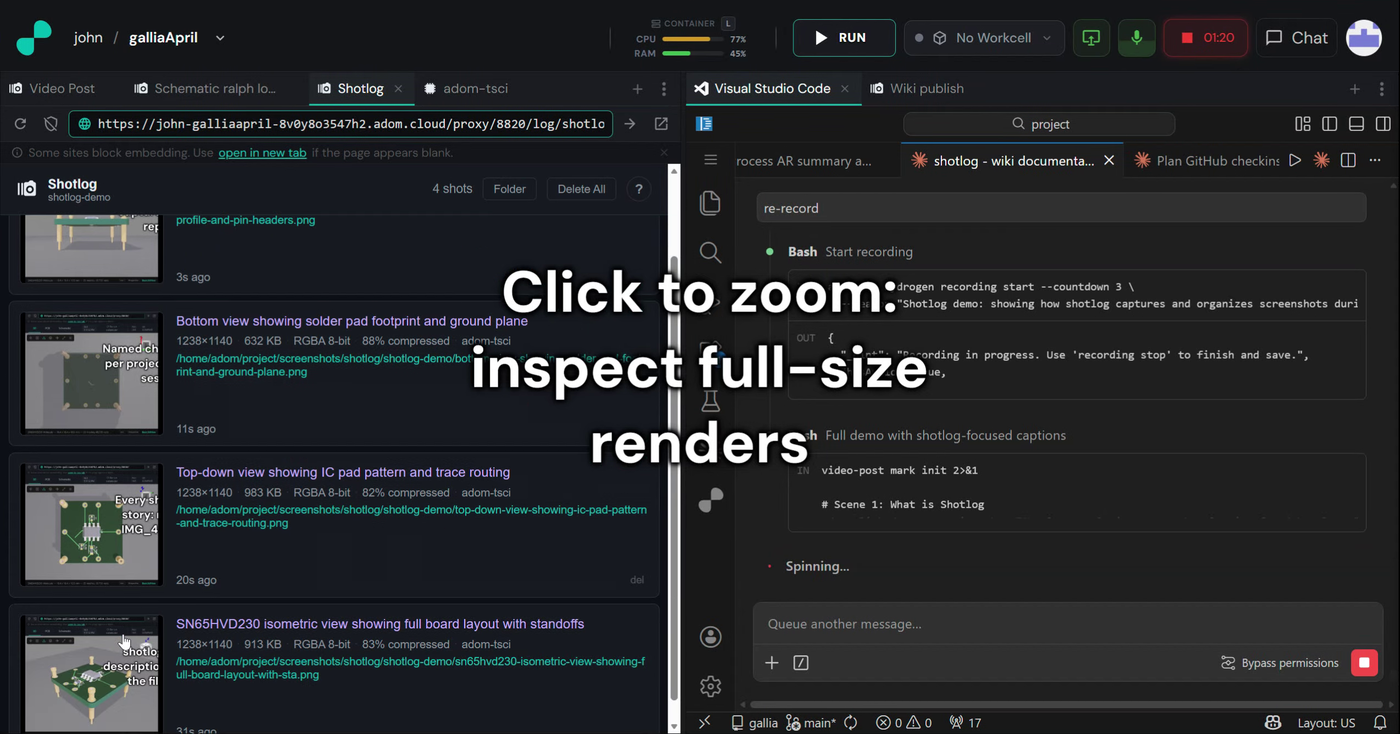Screen dimensions: 1400x734
Task: Navigate with the go arrow icon
Action: 630,124
